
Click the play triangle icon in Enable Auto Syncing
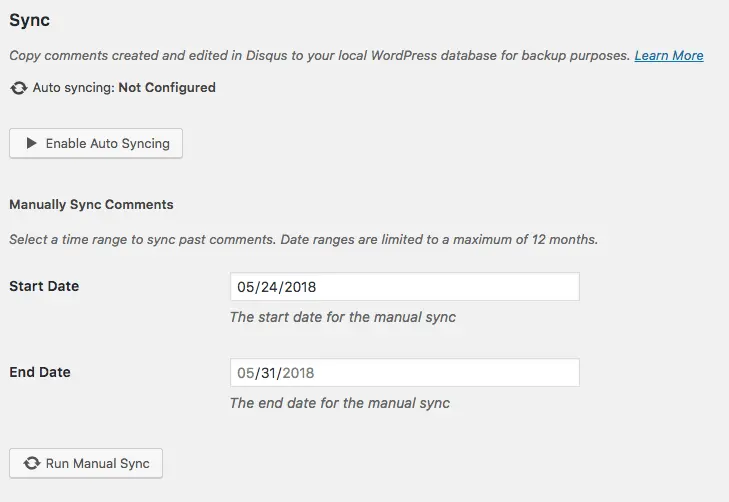point(31,143)
